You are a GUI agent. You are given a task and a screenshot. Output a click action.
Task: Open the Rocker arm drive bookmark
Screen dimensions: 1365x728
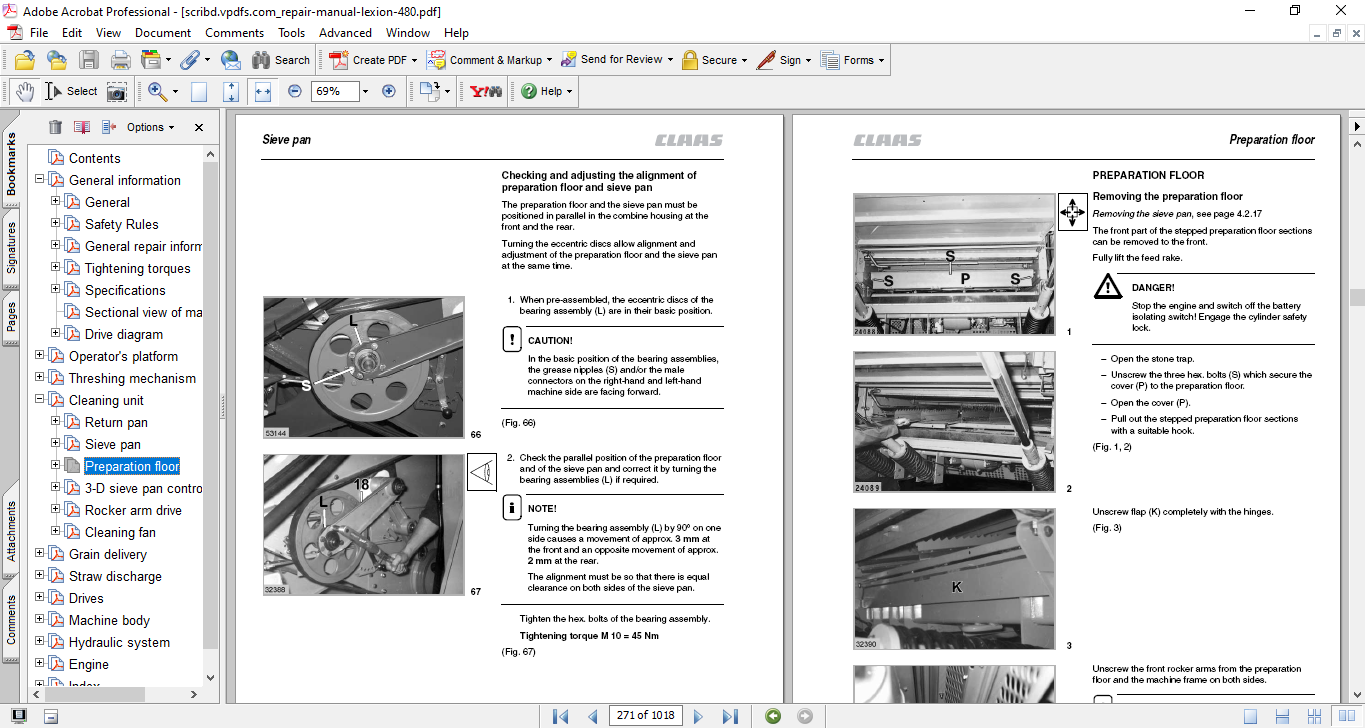tap(133, 510)
